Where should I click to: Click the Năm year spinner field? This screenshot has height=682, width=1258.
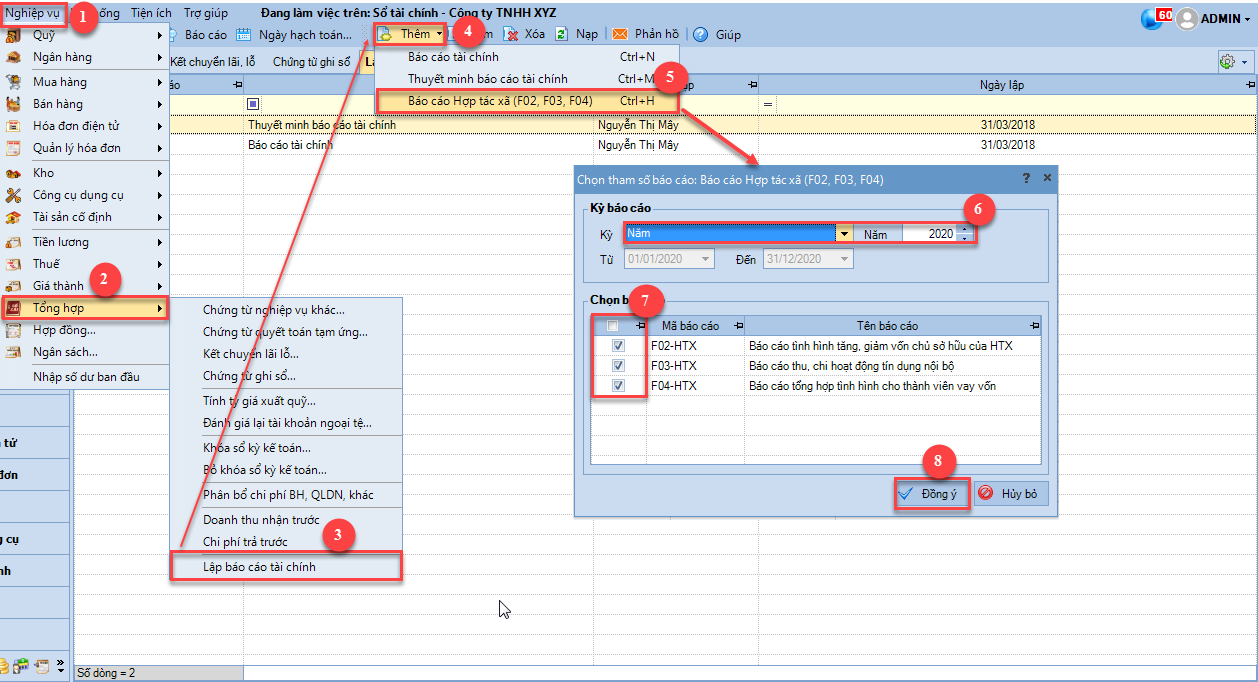point(928,234)
